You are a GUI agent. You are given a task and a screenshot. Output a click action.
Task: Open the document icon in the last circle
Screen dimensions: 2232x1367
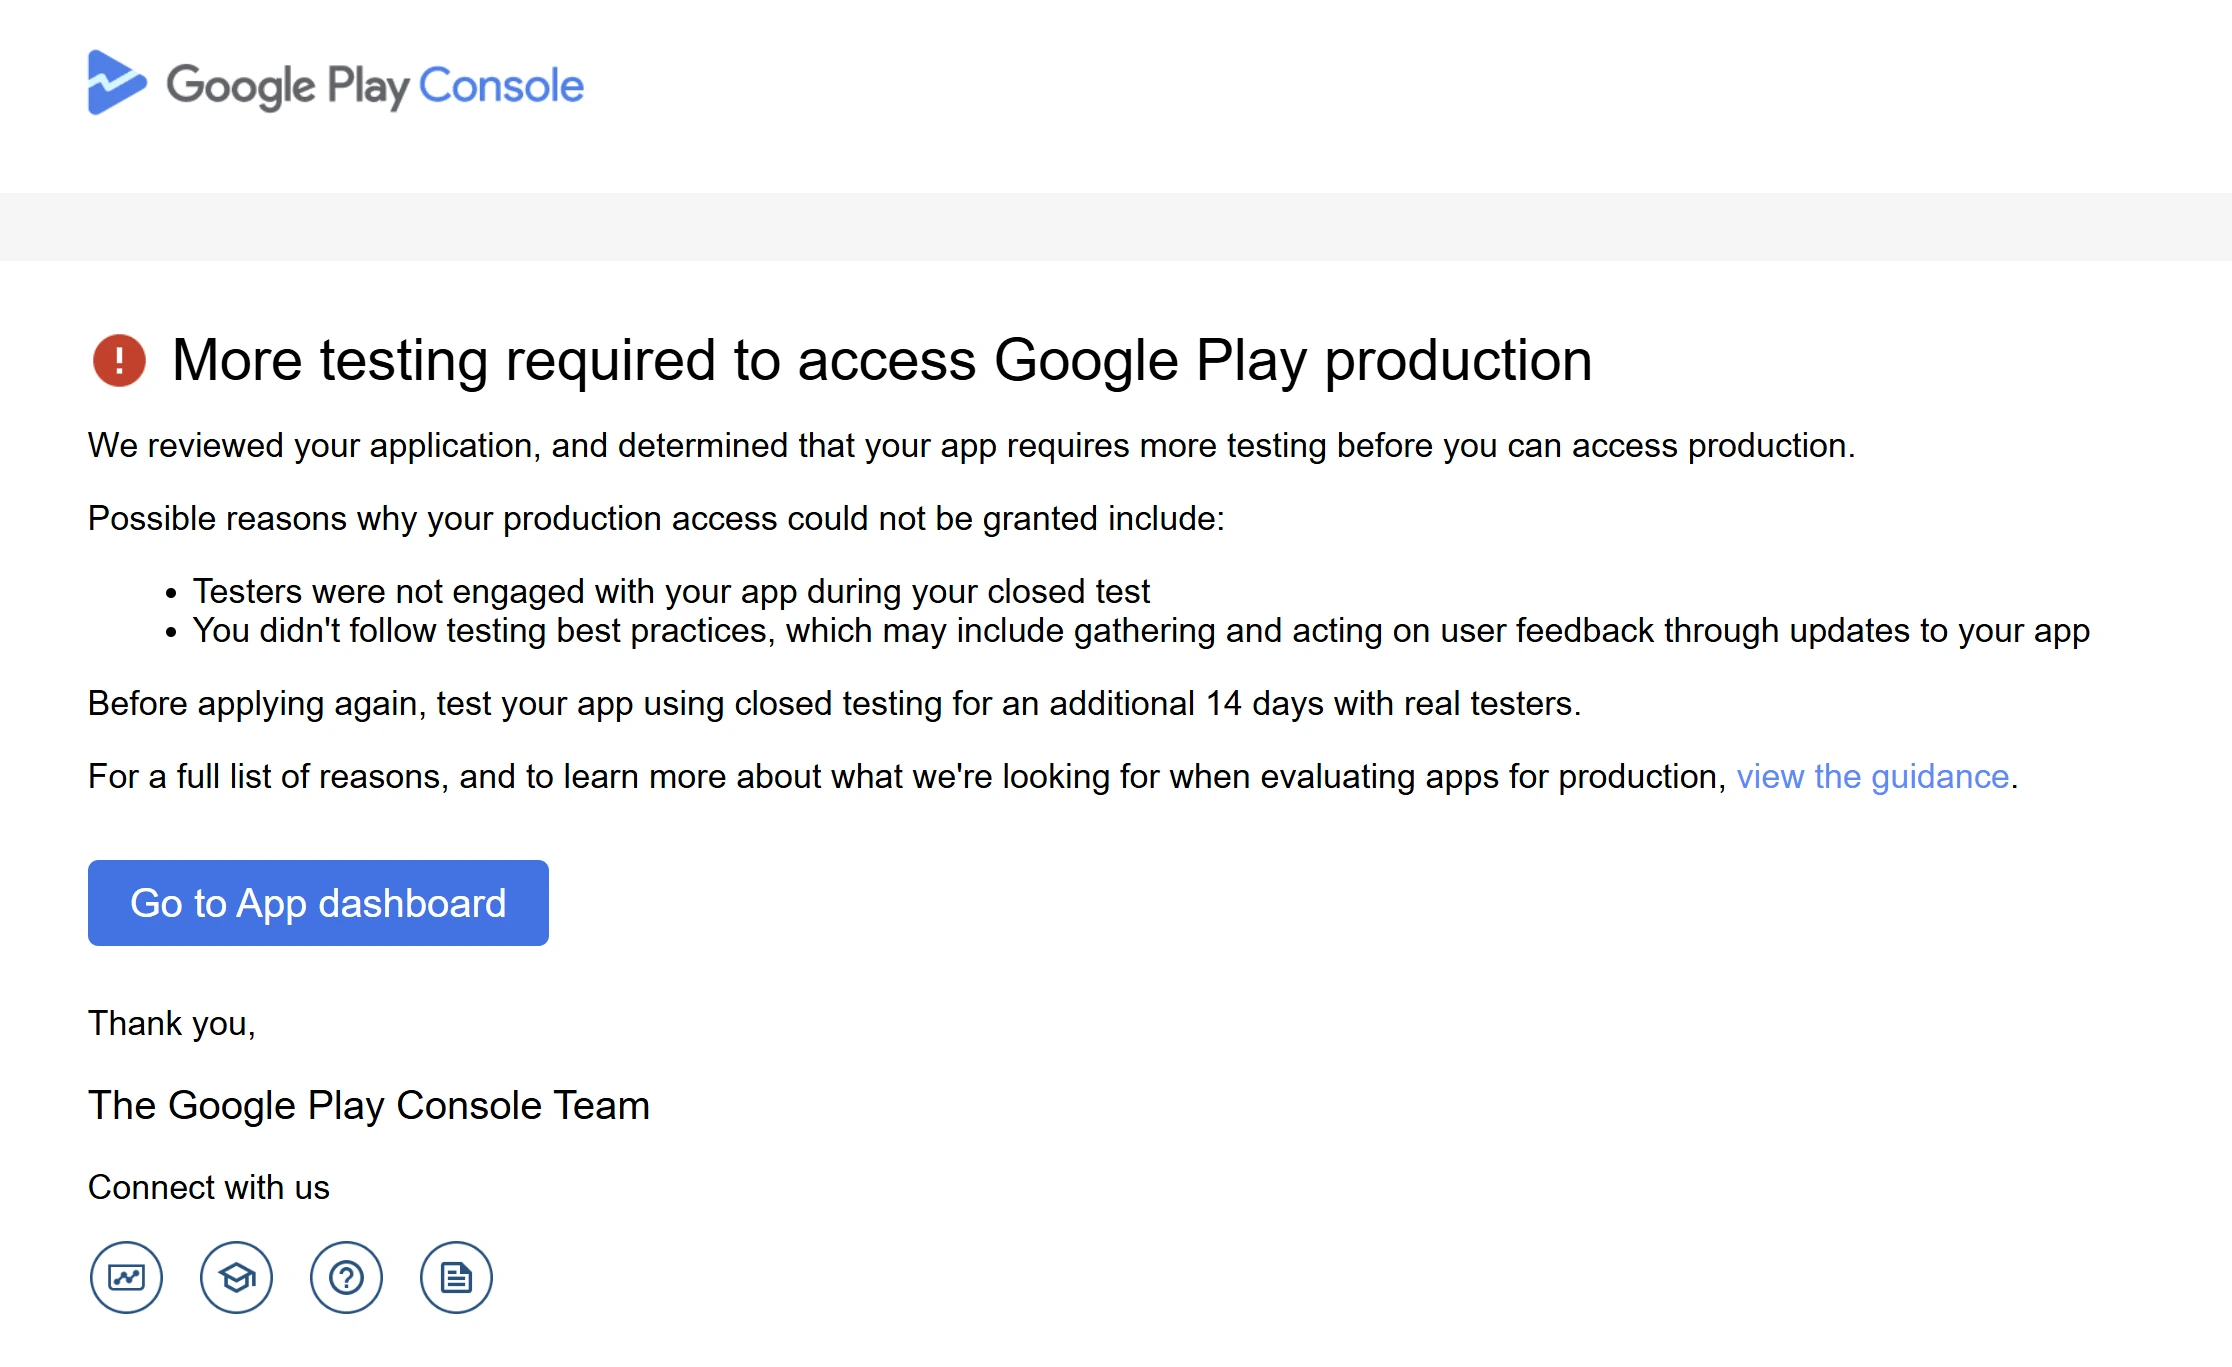click(x=456, y=1277)
